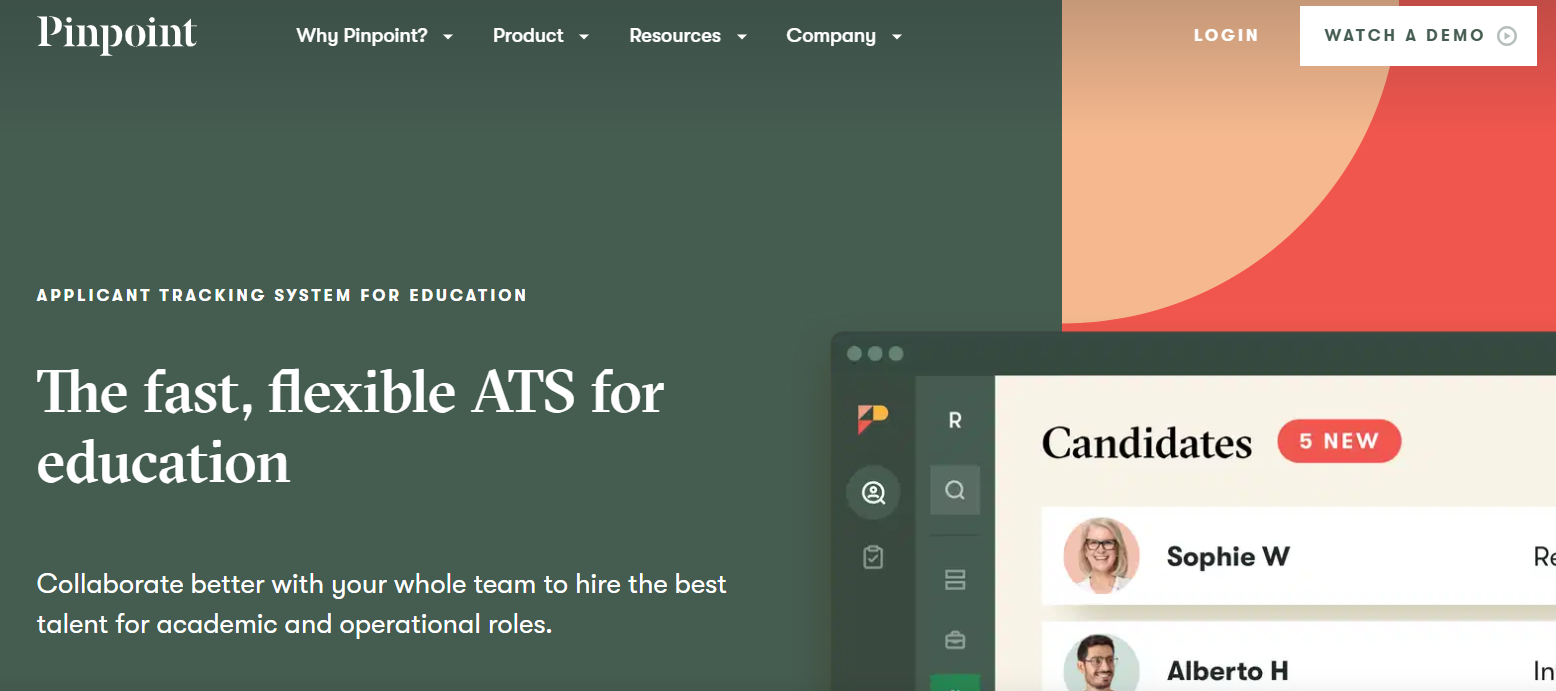Click the play icon in Watch a Demo

pos(1506,36)
